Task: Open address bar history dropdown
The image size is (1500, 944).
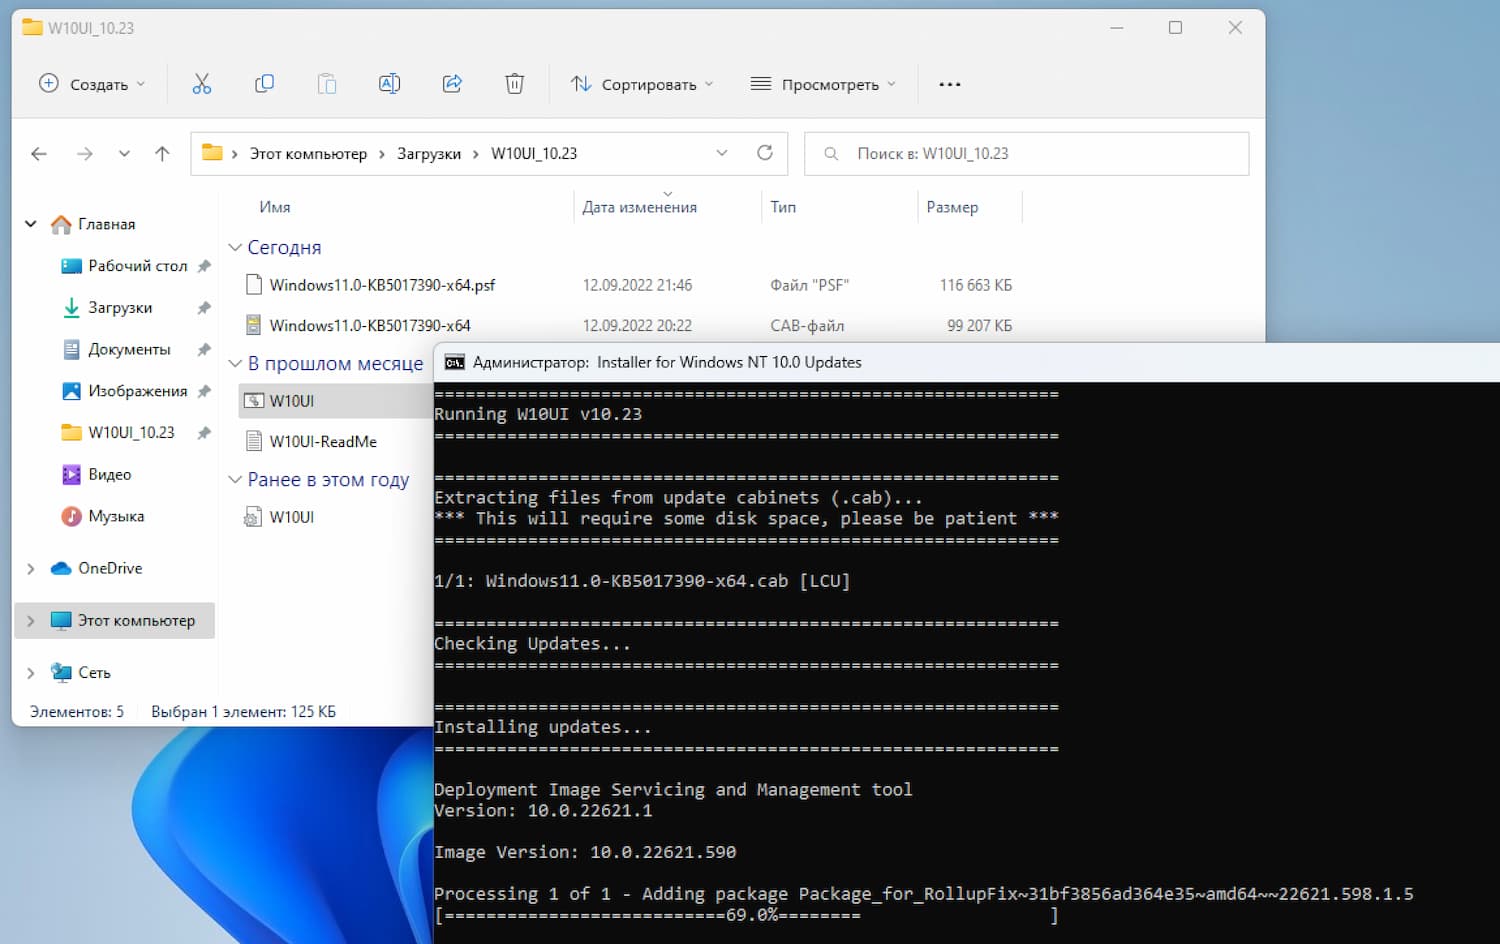Action: [x=722, y=153]
